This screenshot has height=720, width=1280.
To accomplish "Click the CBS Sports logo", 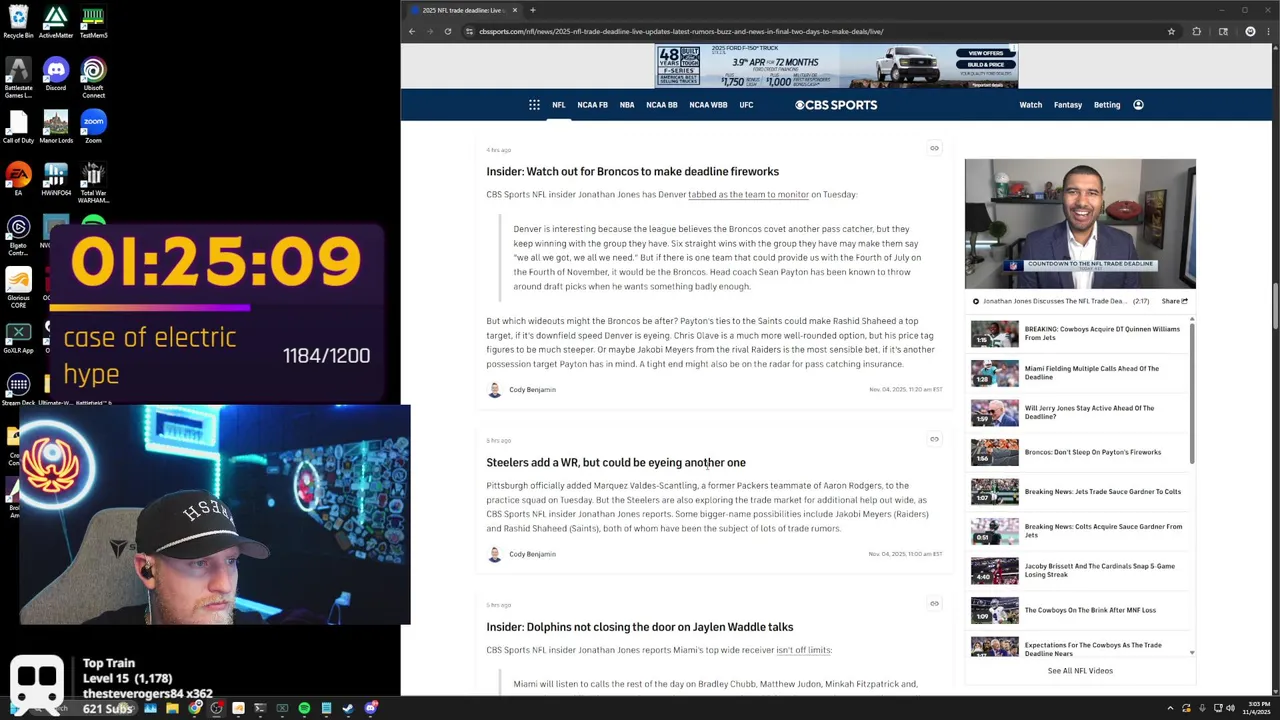I will coord(836,105).
